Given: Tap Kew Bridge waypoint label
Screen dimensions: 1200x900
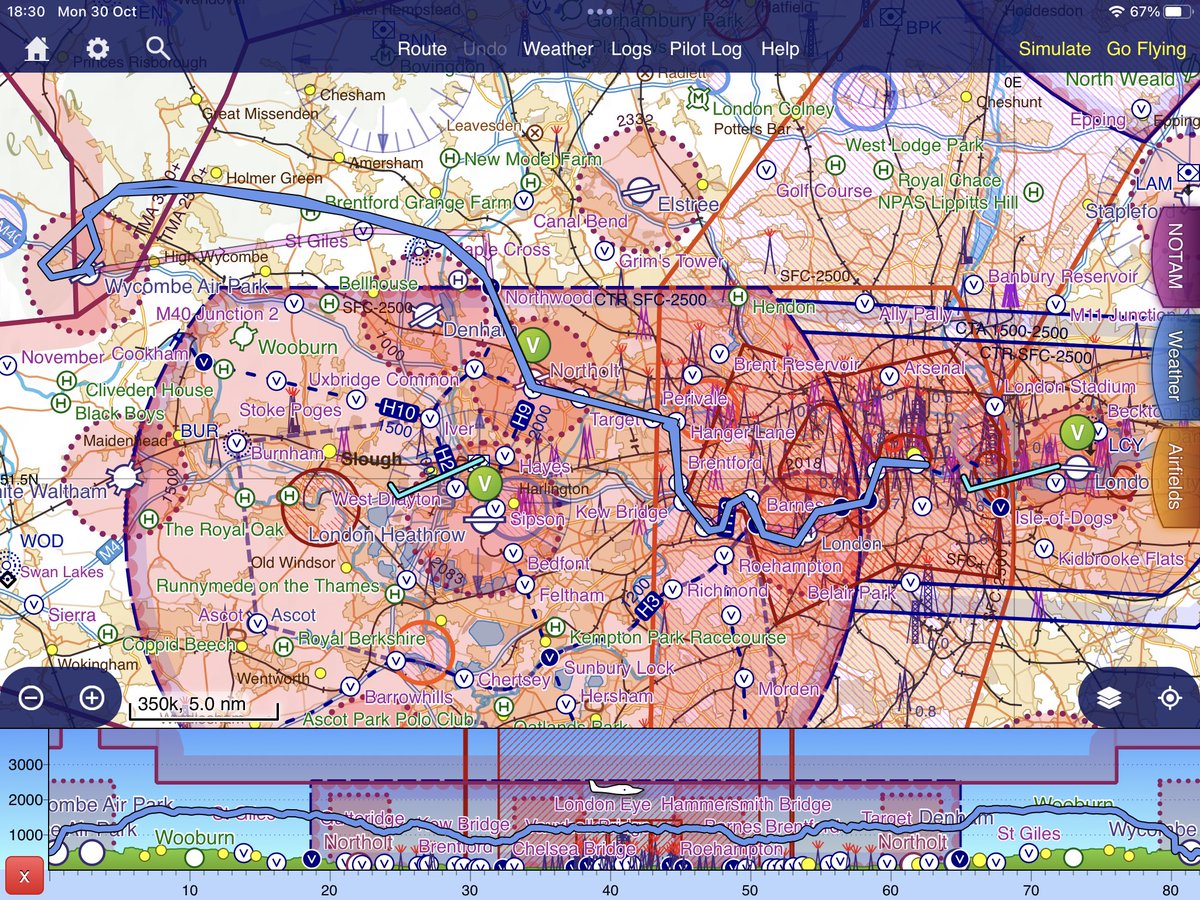Looking at the screenshot, I should [622, 512].
